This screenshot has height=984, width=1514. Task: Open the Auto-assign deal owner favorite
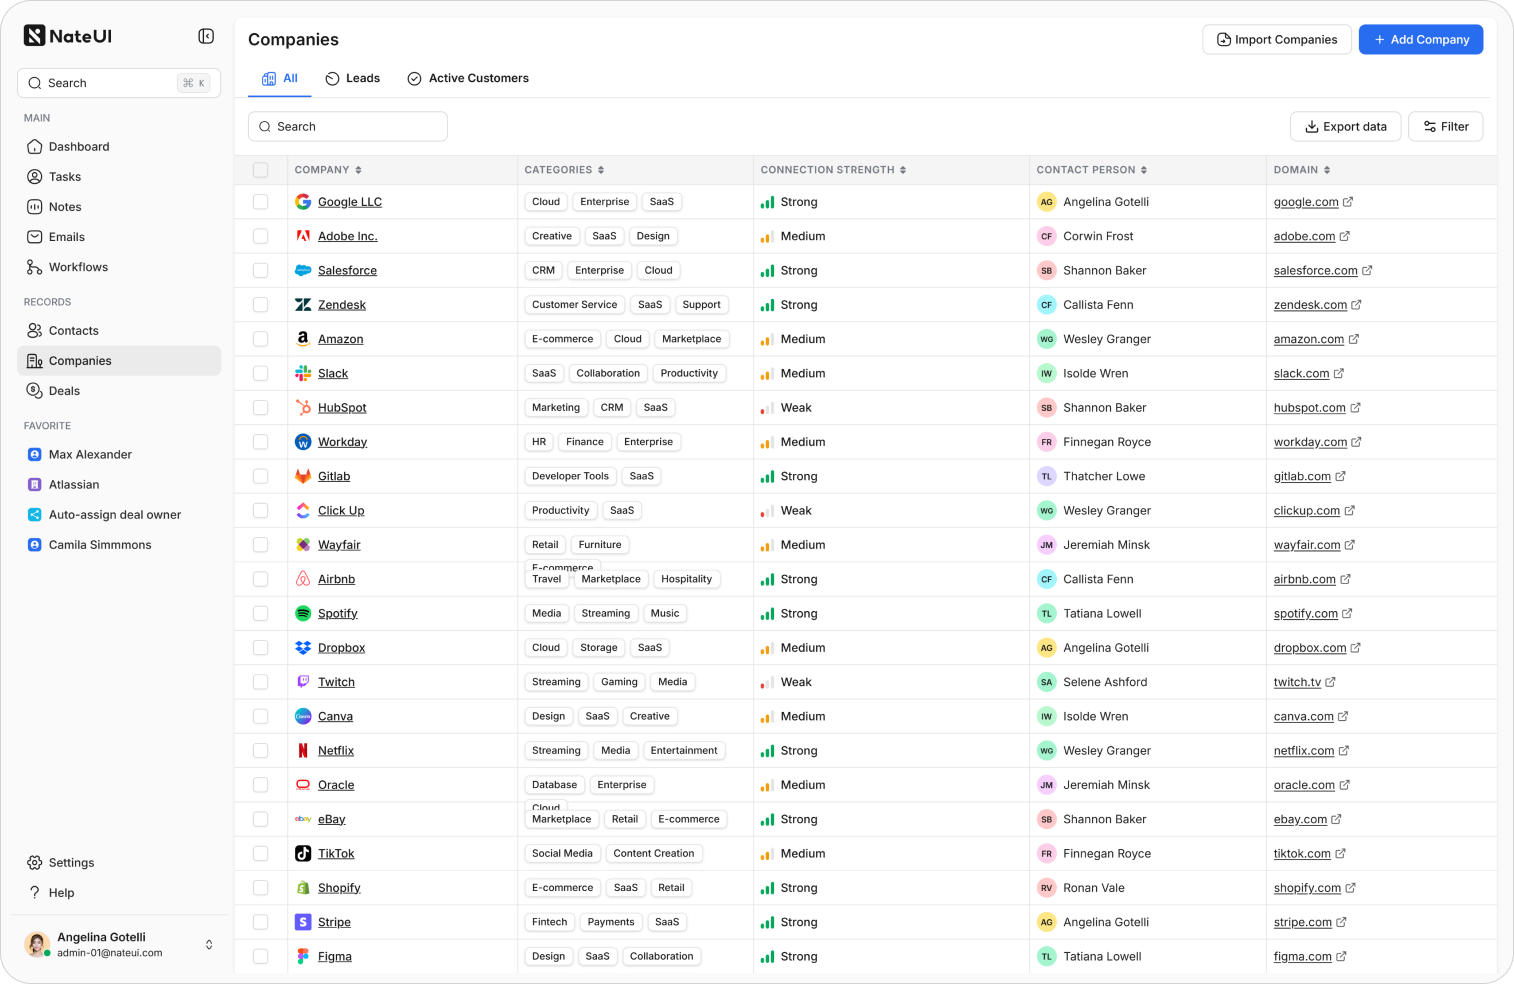click(x=119, y=515)
